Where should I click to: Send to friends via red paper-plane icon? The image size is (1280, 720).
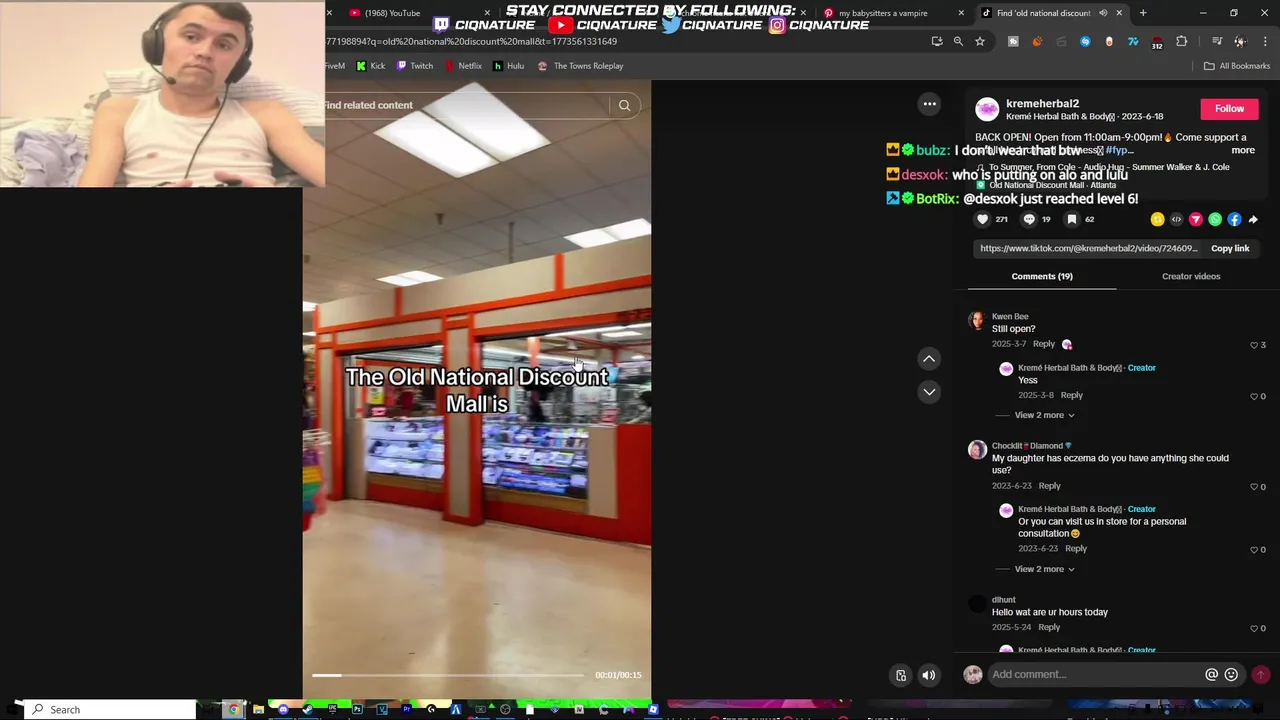point(1195,219)
